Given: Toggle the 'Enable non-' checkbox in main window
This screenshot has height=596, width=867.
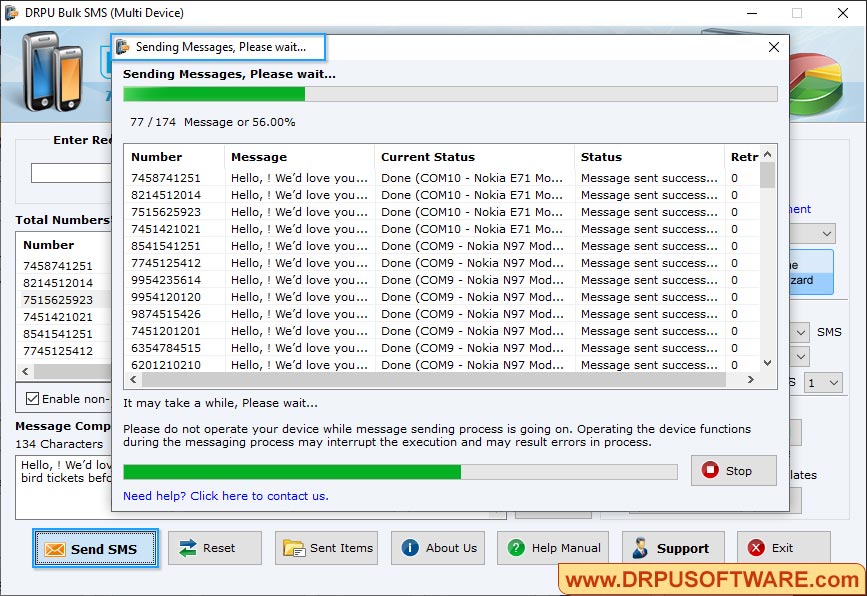Looking at the screenshot, I should pyautogui.click(x=33, y=399).
